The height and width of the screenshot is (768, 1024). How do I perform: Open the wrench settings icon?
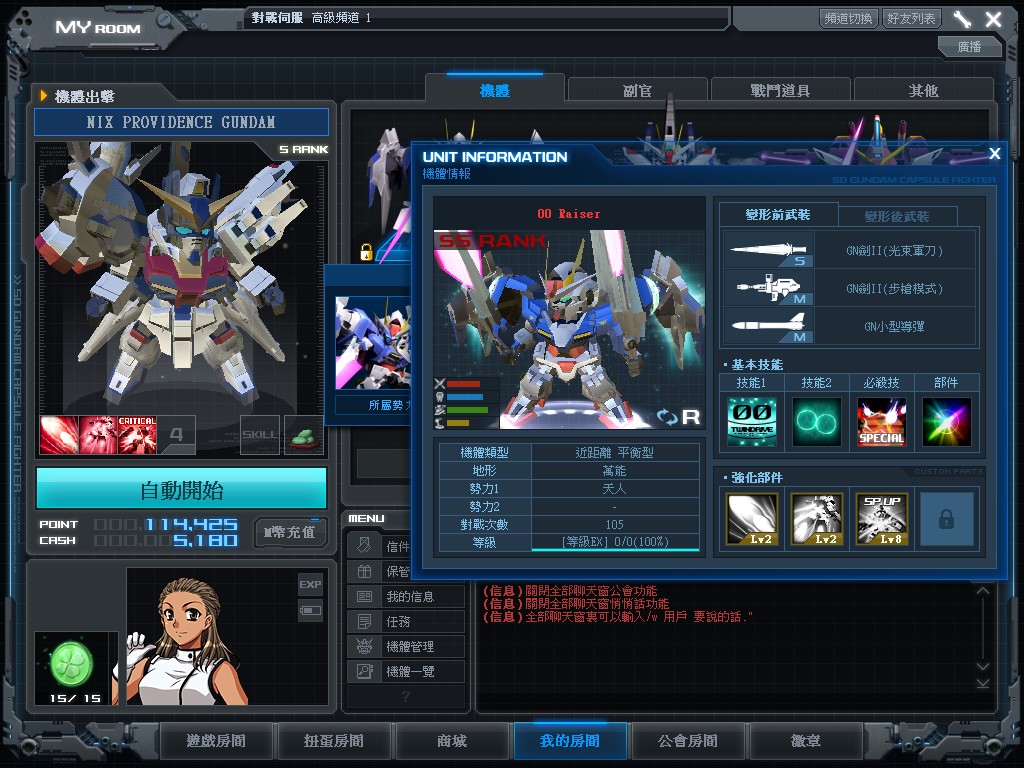[x=961, y=19]
